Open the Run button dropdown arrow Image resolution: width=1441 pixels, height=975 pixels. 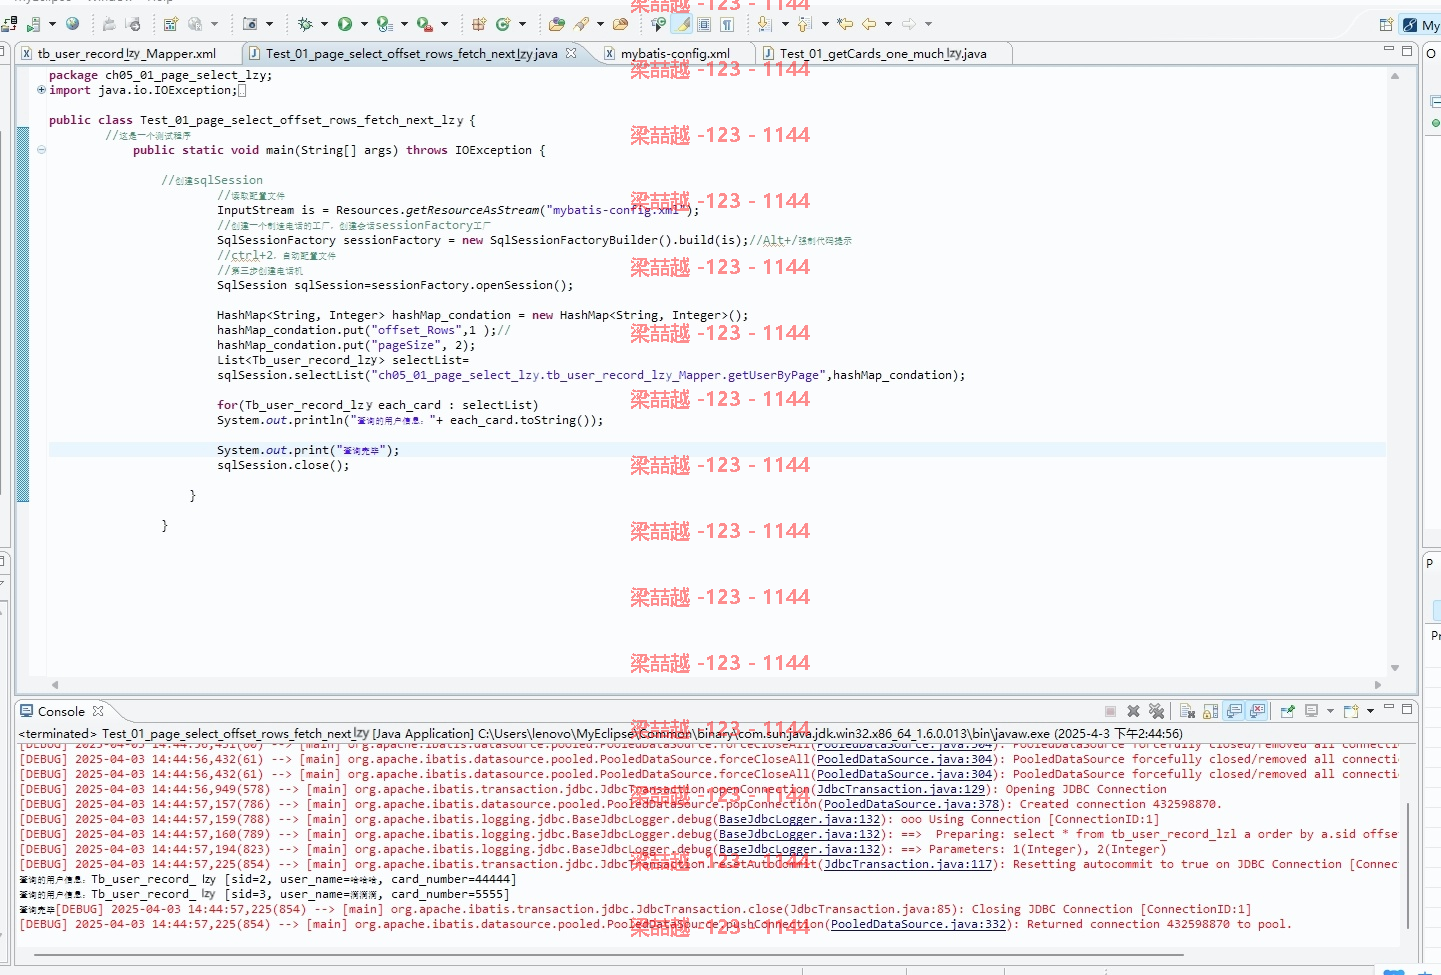[364, 23]
